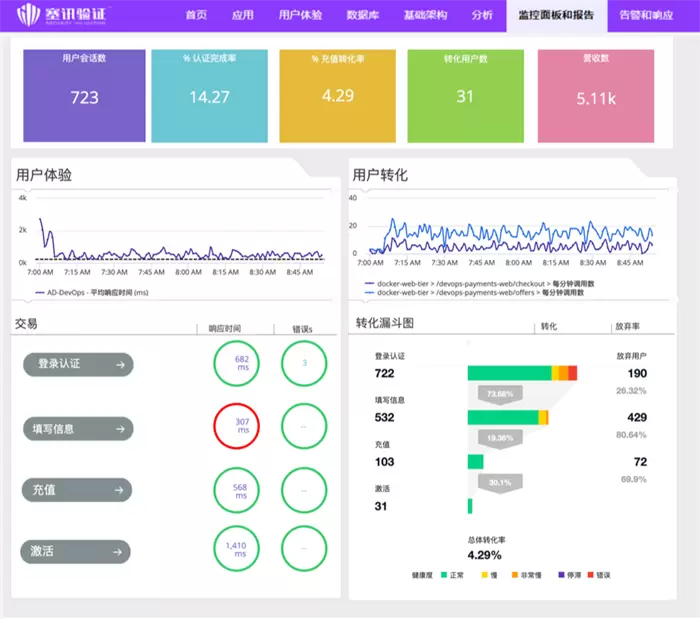
Task: Open the 首页 tab
Action: coord(197,16)
